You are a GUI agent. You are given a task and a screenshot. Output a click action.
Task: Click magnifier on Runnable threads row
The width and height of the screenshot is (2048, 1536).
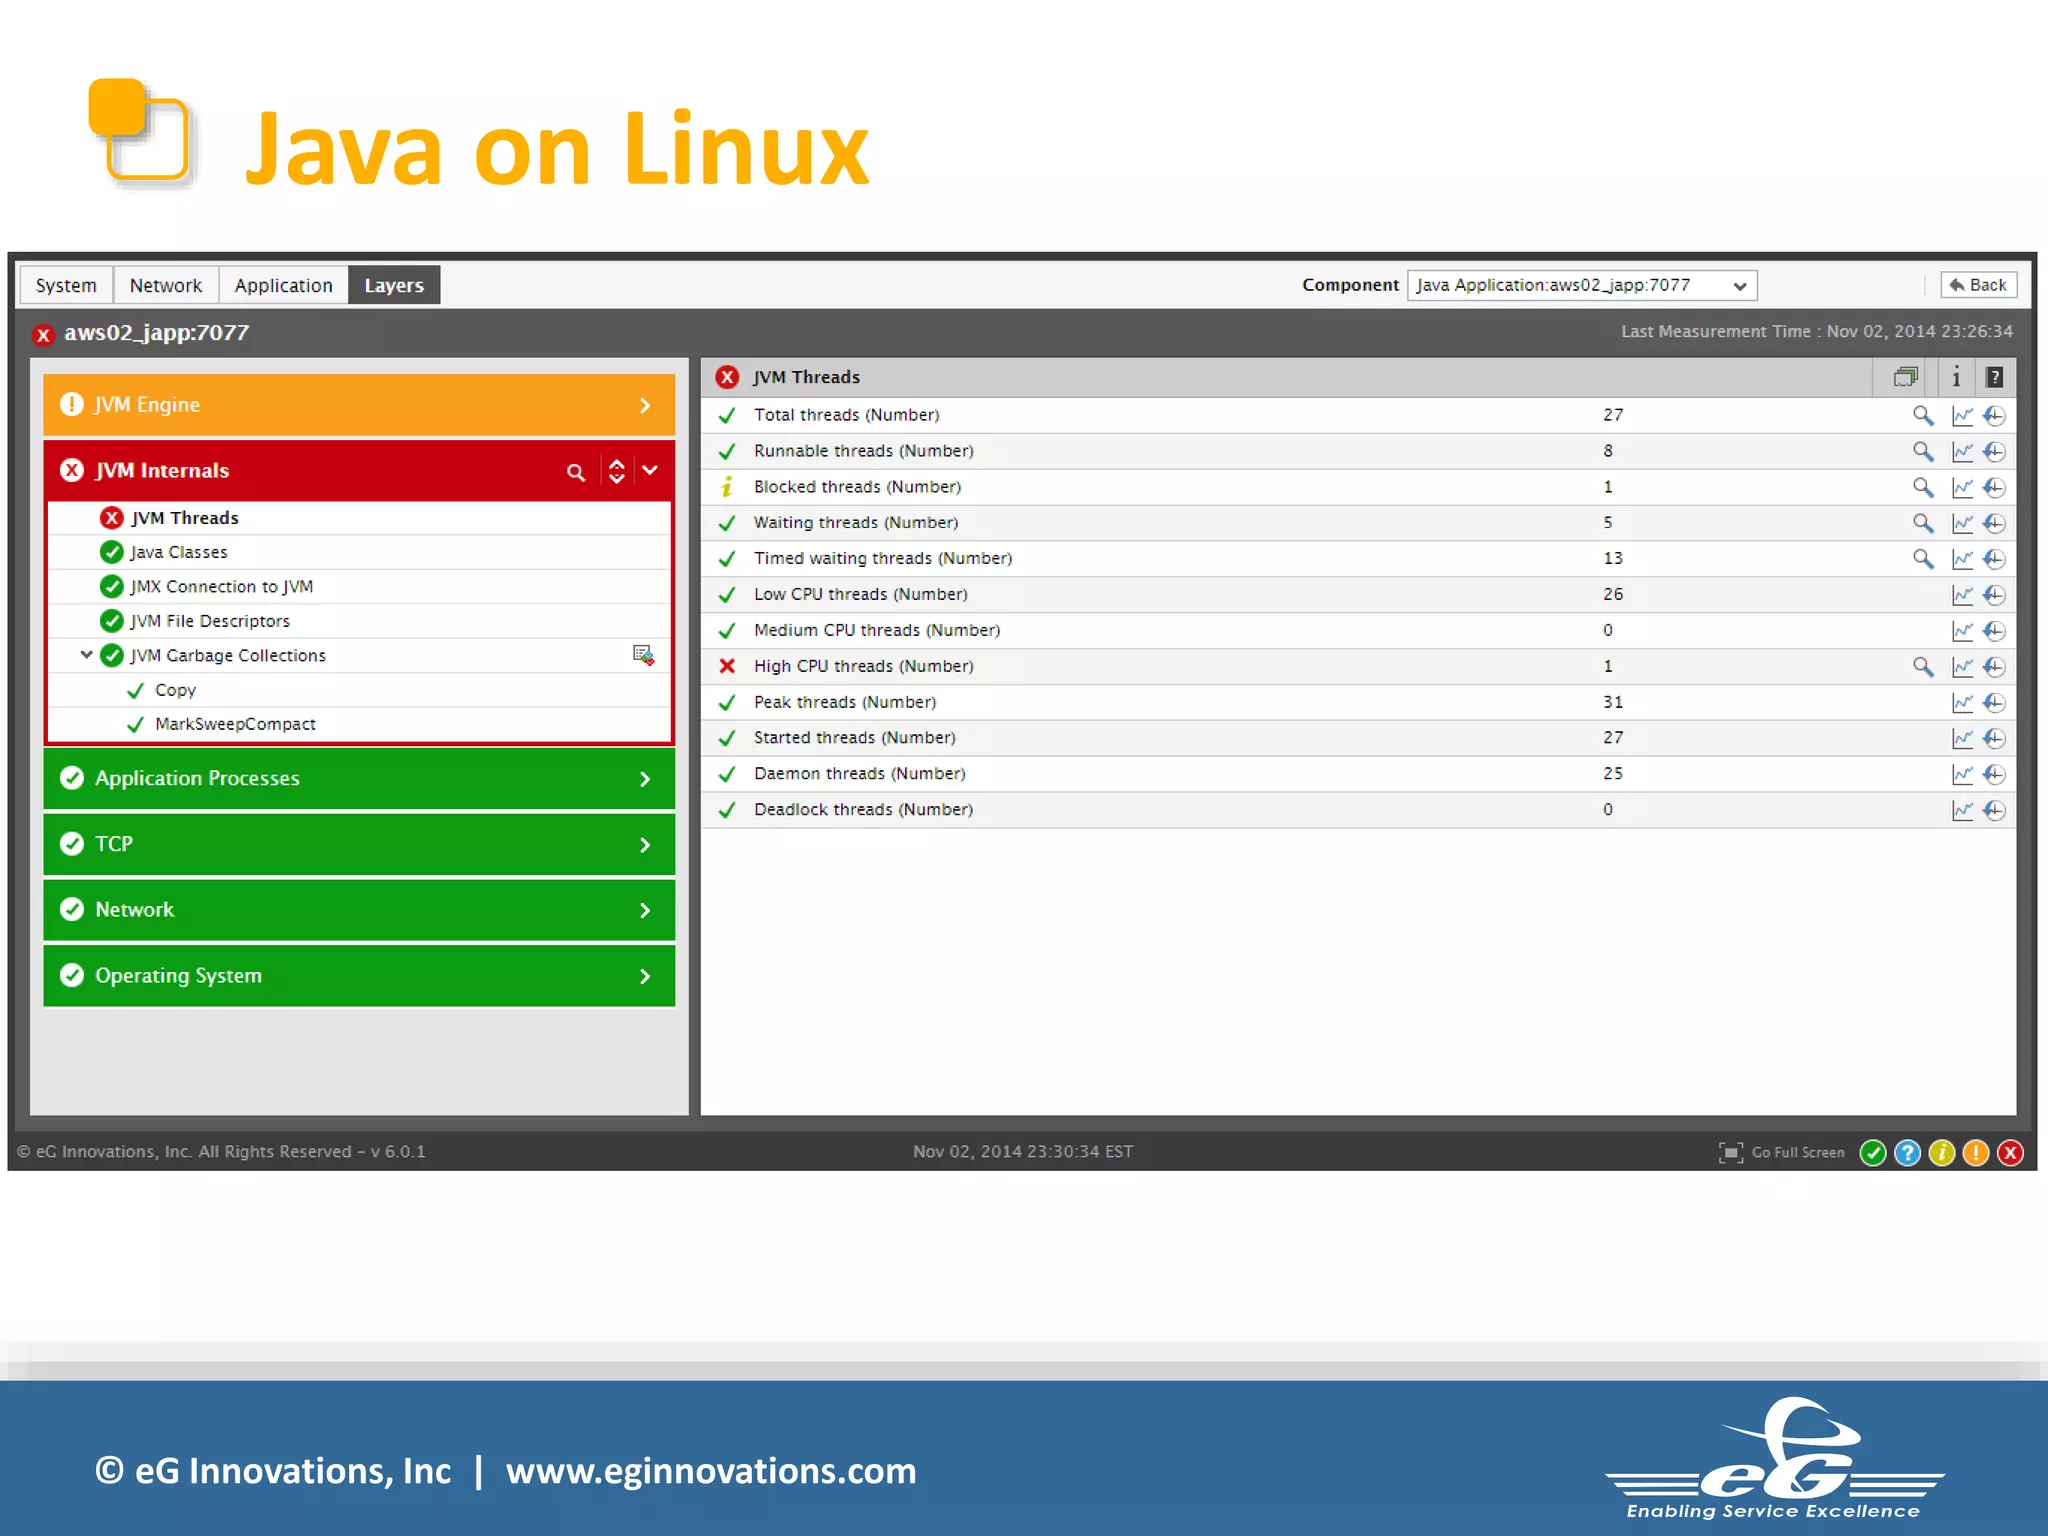point(1922,451)
